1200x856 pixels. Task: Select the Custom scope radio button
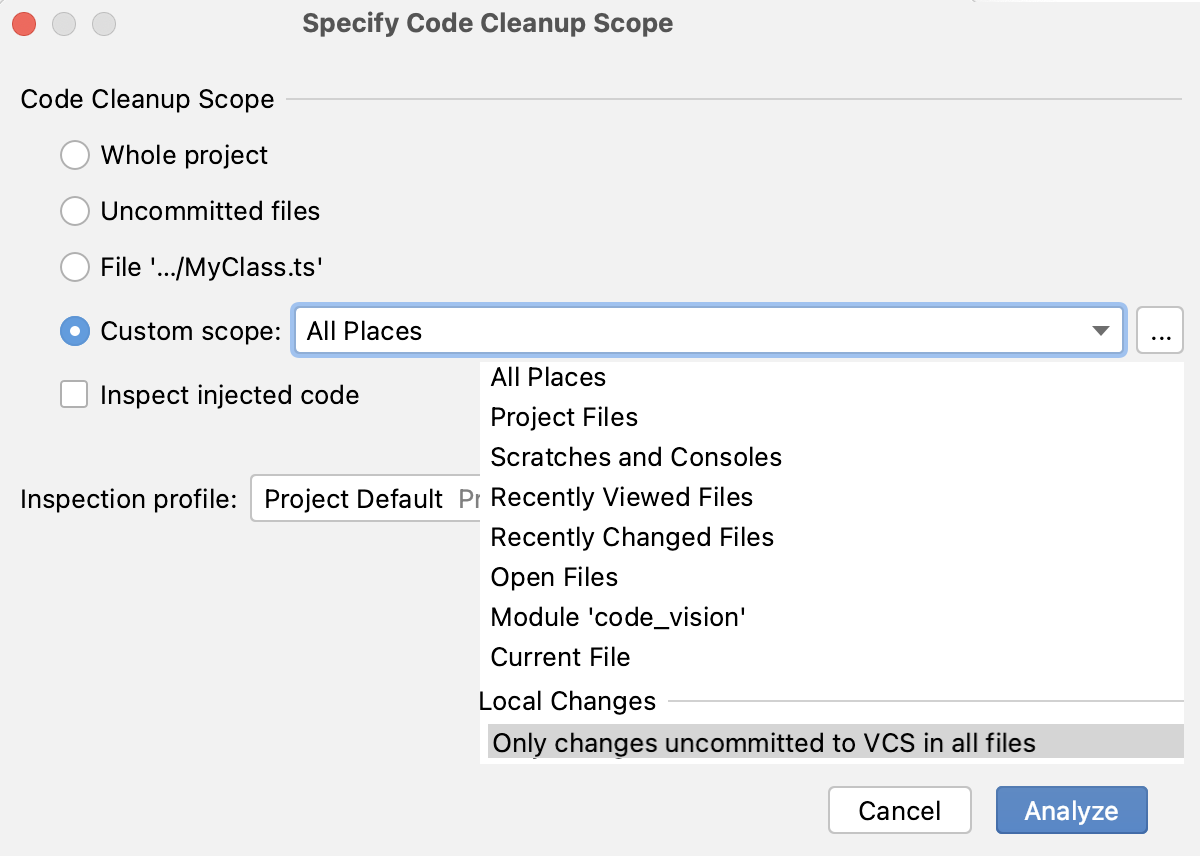point(74,331)
